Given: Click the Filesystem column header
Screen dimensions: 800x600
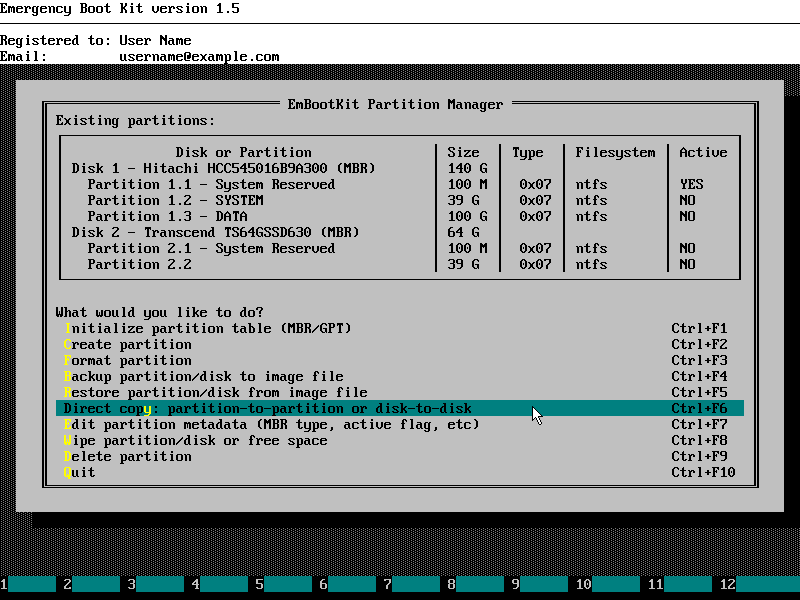Looking at the screenshot, I should (615, 153).
